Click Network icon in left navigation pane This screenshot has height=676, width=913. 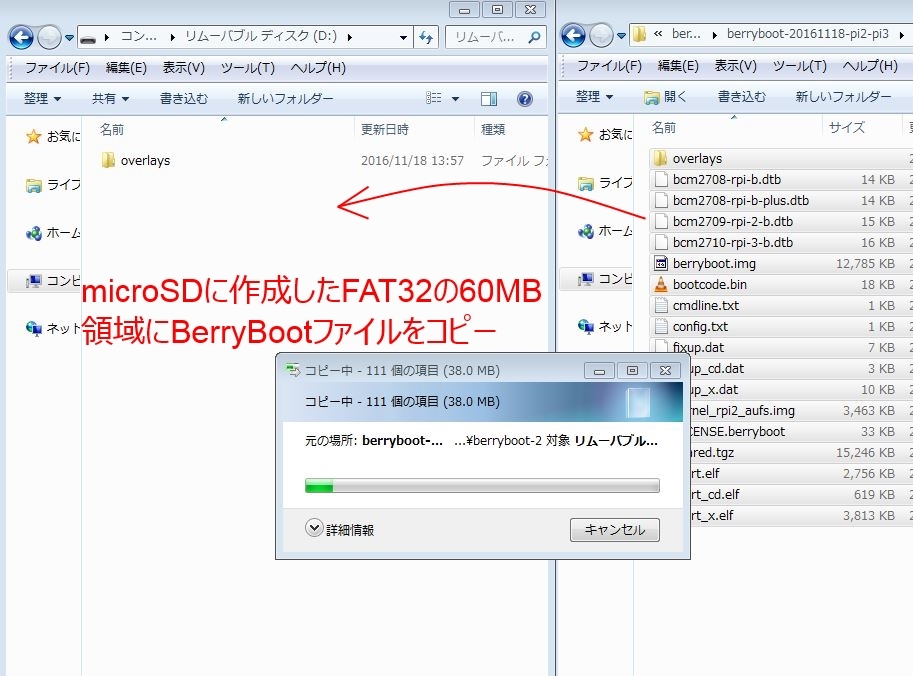point(34,328)
